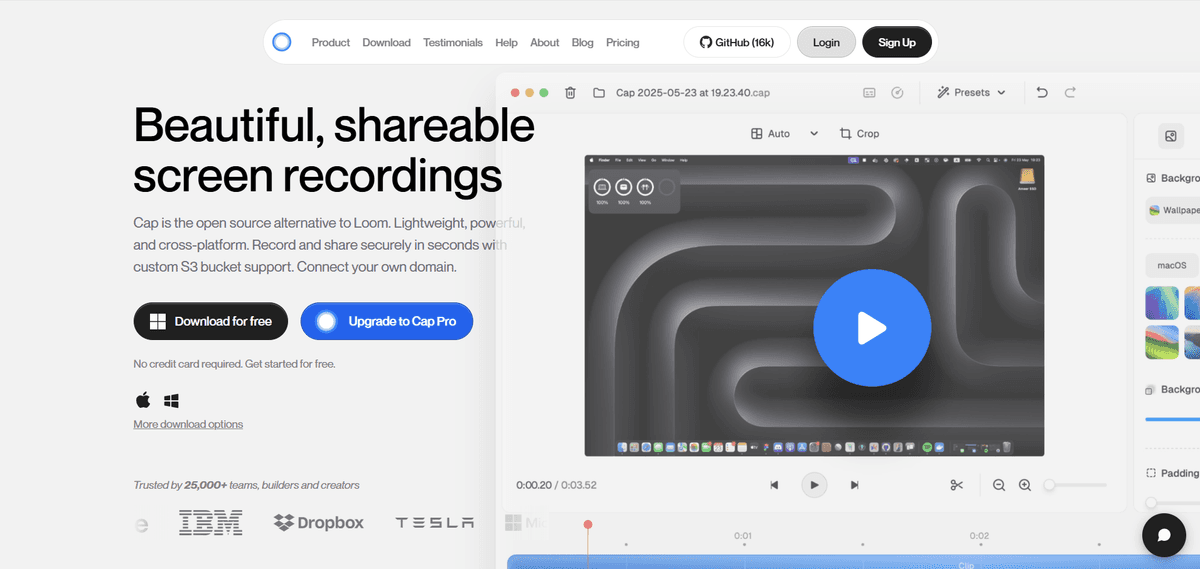The image size is (1200, 569).
Task: Choose the green hills wallpaper thumbnail
Action: tap(1162, 342)
